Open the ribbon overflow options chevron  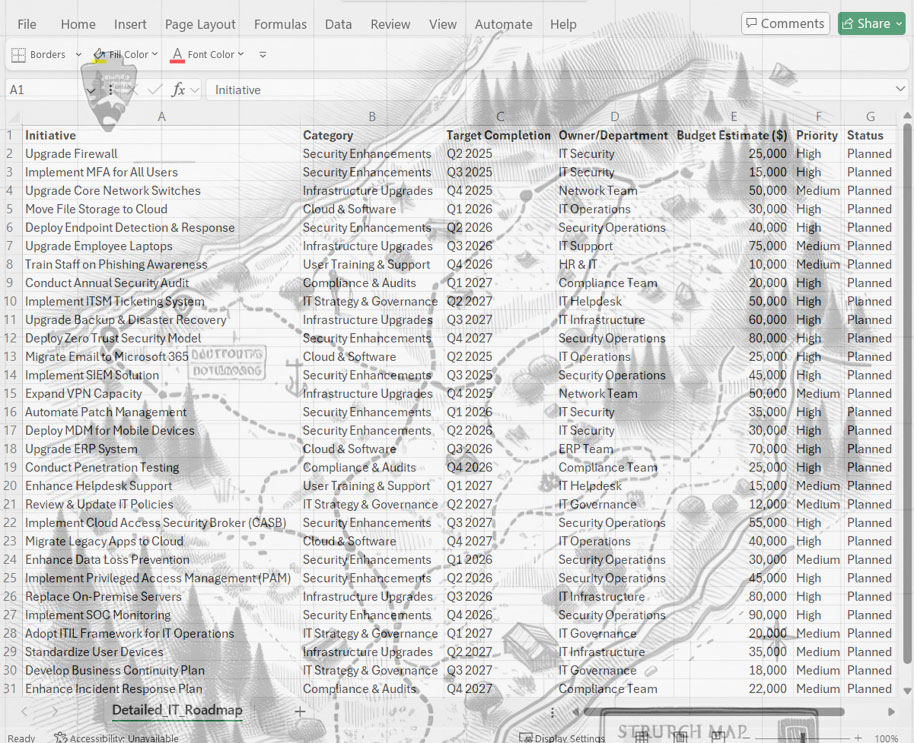click(263, 55)
